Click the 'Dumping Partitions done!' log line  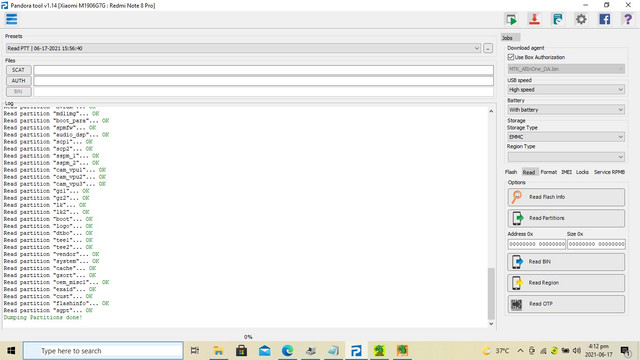click(x=43, y=318)
